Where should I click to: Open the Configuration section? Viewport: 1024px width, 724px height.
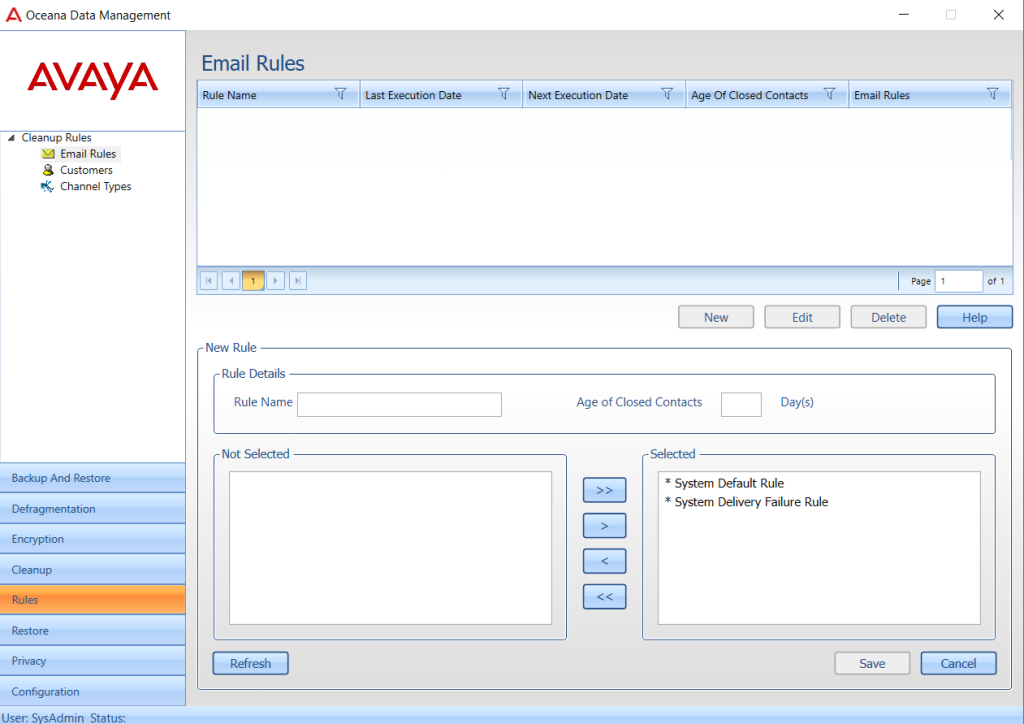tap(93, 691)
